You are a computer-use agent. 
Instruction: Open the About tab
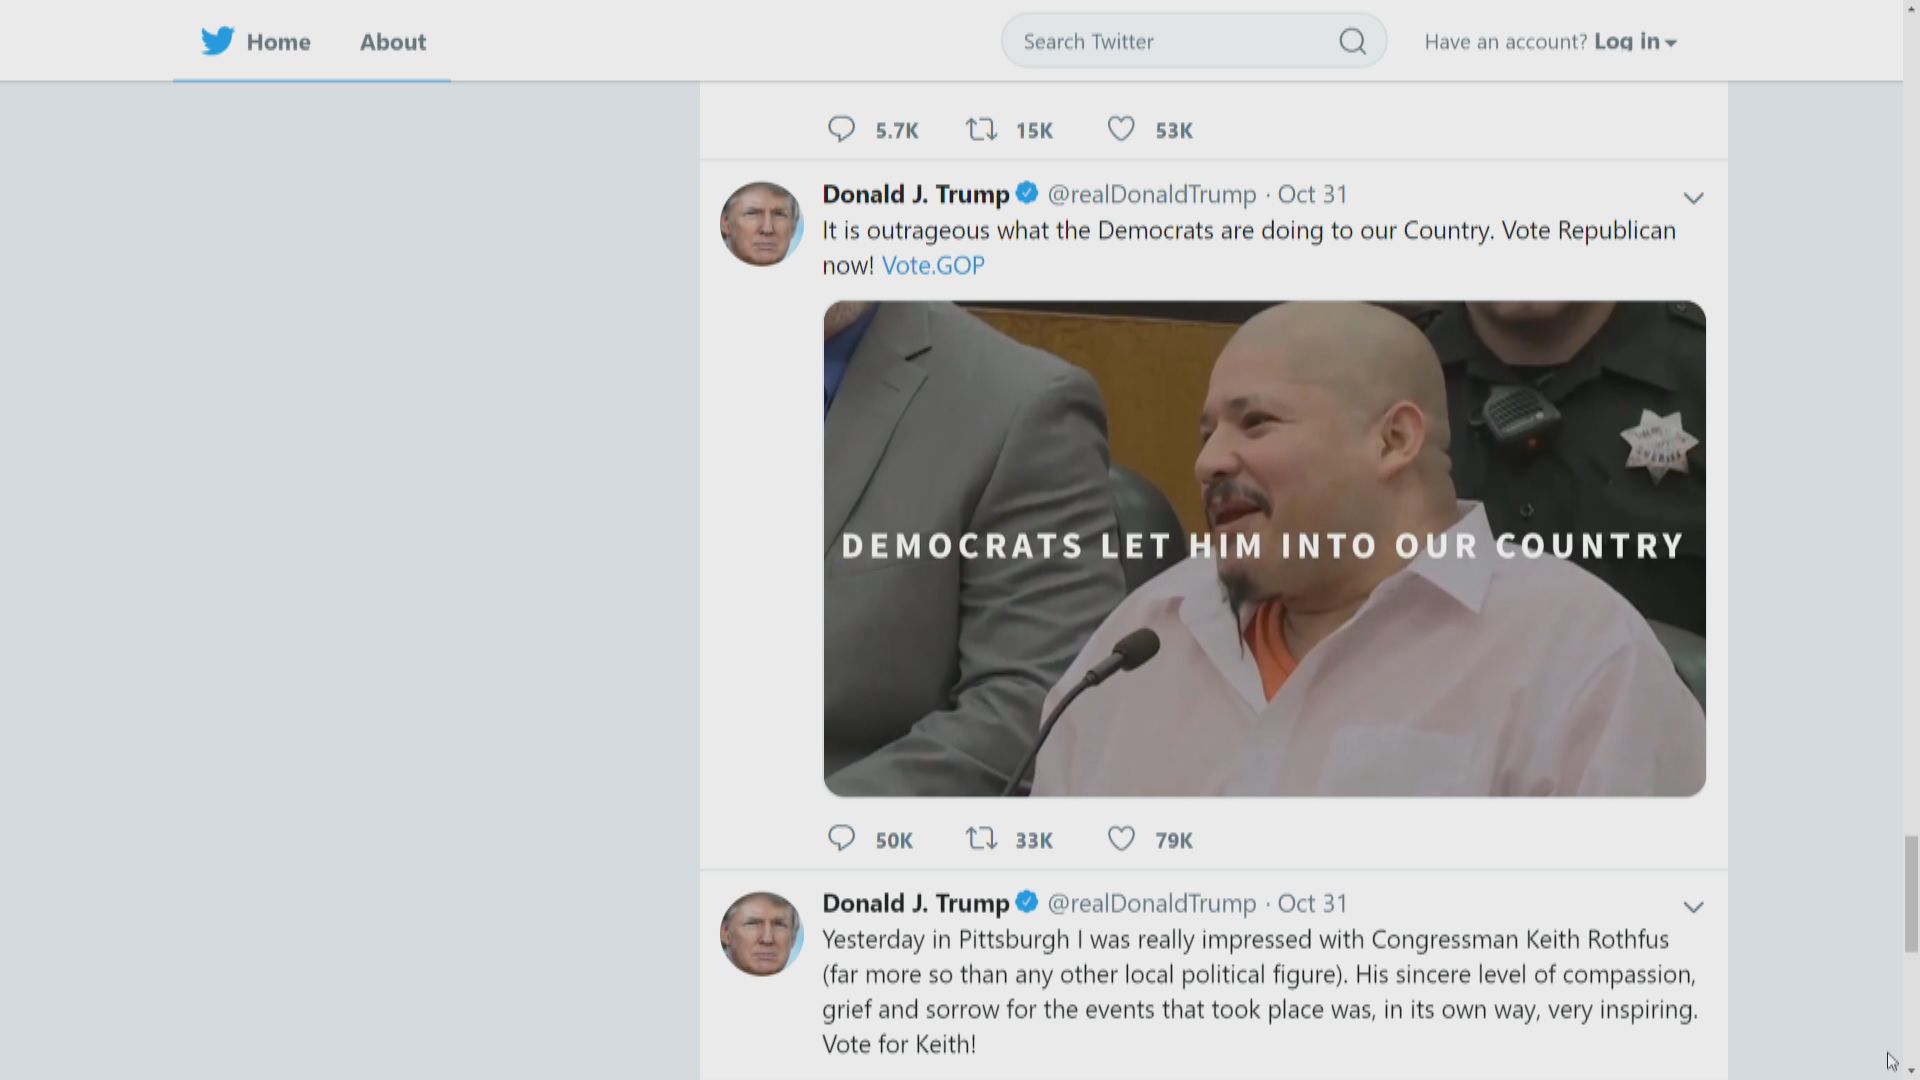(393, 42)
